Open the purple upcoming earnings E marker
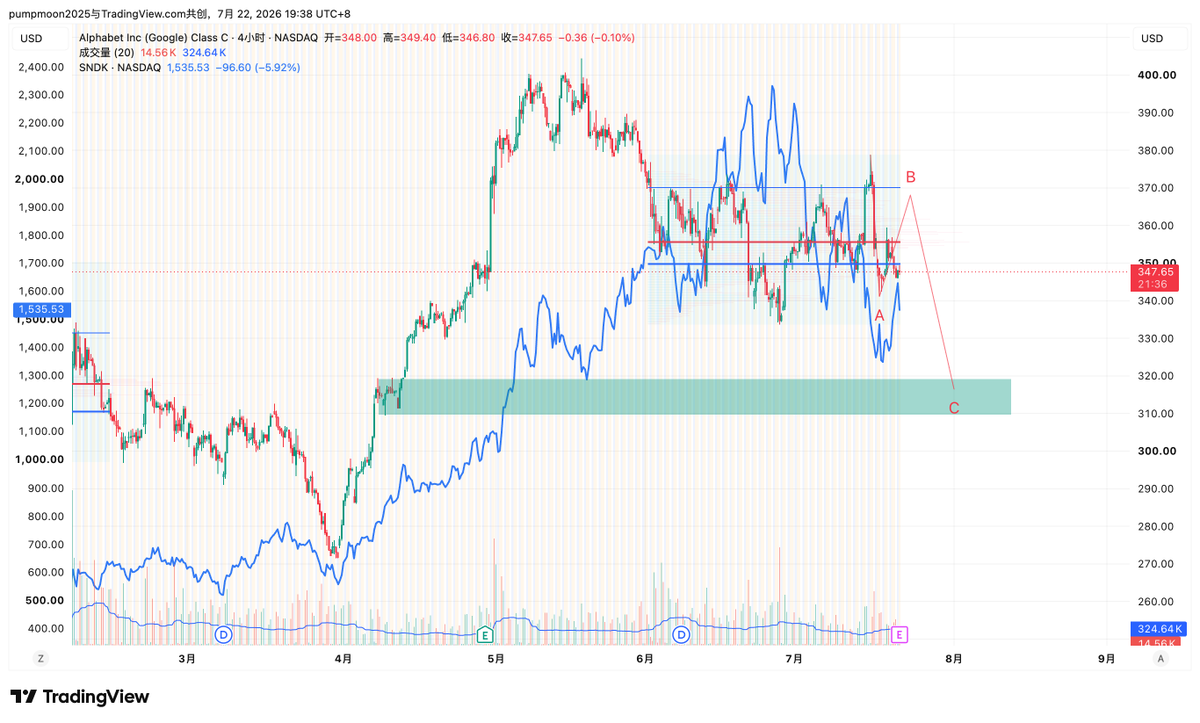The height and width of the screenshot is (723, 1200). pyautogui.click(x=900, y=634)
